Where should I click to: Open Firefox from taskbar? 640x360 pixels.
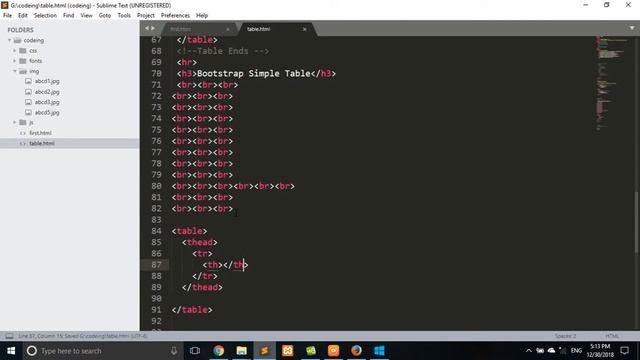[356, 351]
